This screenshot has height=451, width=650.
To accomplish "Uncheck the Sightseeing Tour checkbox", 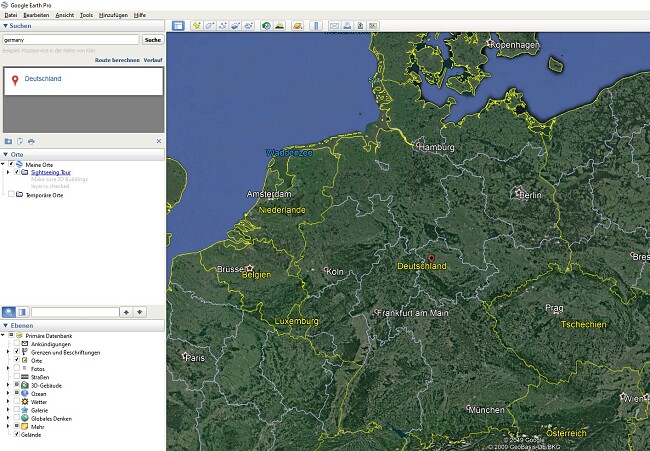I will [x=17, y=172].
